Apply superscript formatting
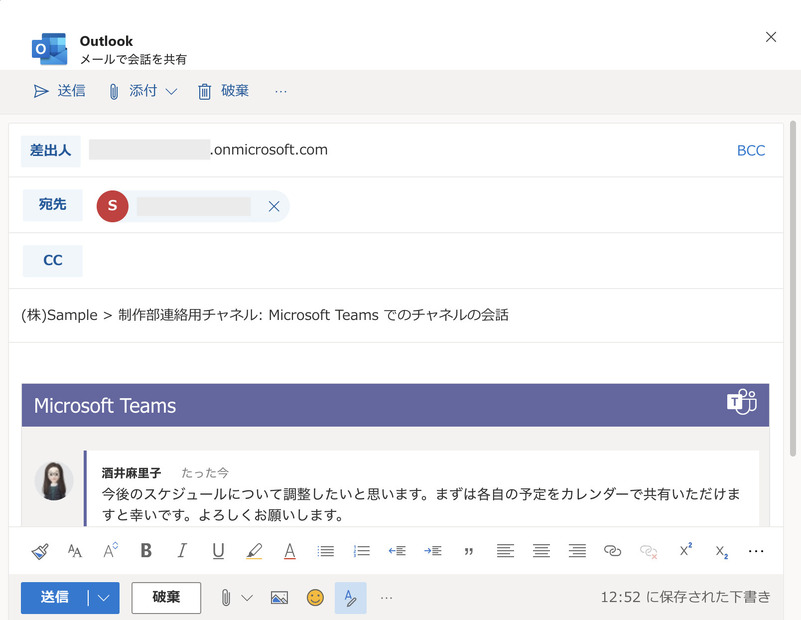The width and height of the screenshot is (801, 620). [686, 550]
